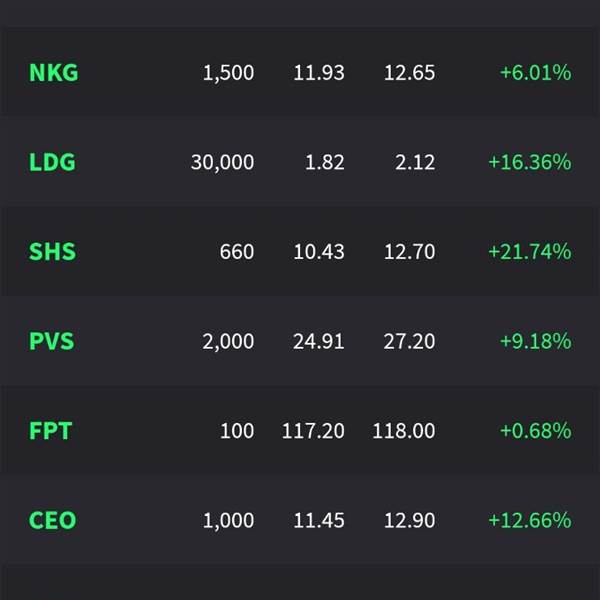
Task: Select CEO gain of +12.66%
Action: coord(530,520)
